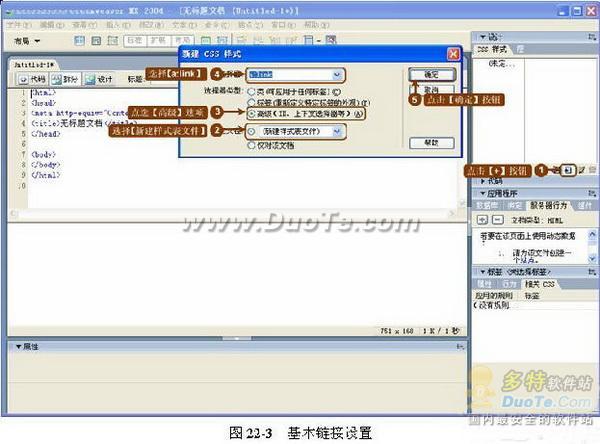Click the Help button in CSS dialog
Screen dimensions: 600x444
point(431,143)
